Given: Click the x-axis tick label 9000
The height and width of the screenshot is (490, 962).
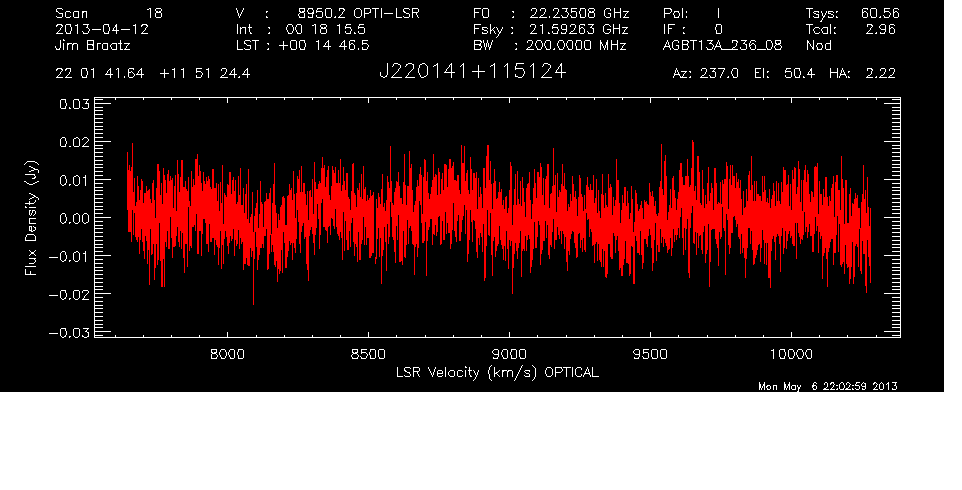Looking at the screenshot, I should click(509, 354).
